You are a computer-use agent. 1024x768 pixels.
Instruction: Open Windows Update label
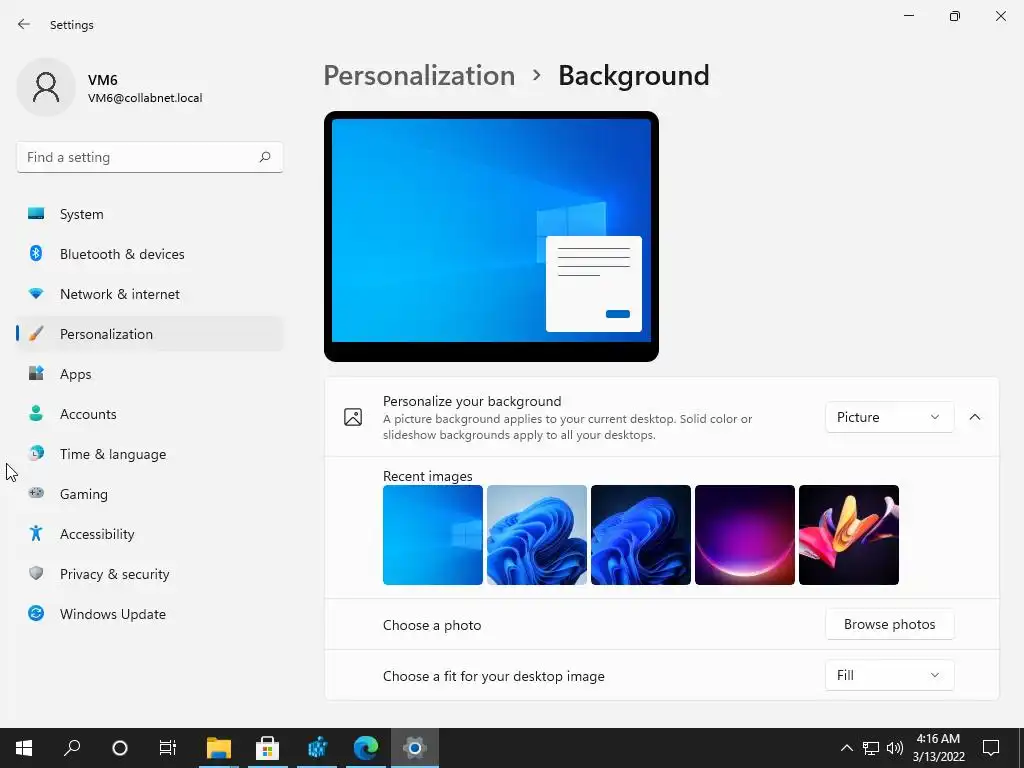pos(113,614)
